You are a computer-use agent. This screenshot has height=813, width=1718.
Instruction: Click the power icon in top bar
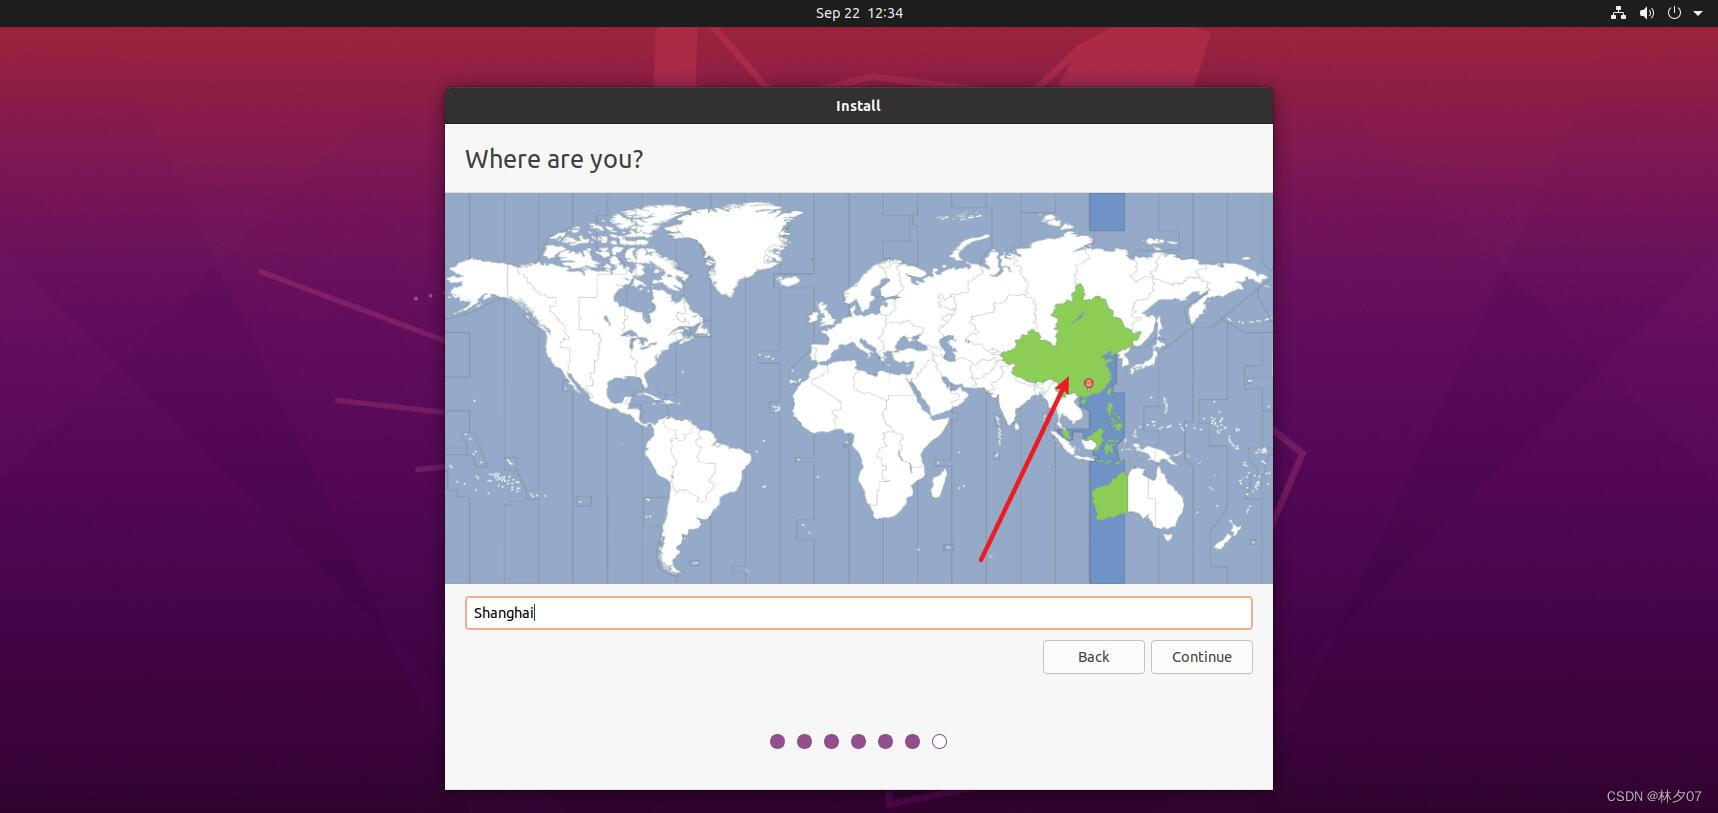[x=1674, y=13]
